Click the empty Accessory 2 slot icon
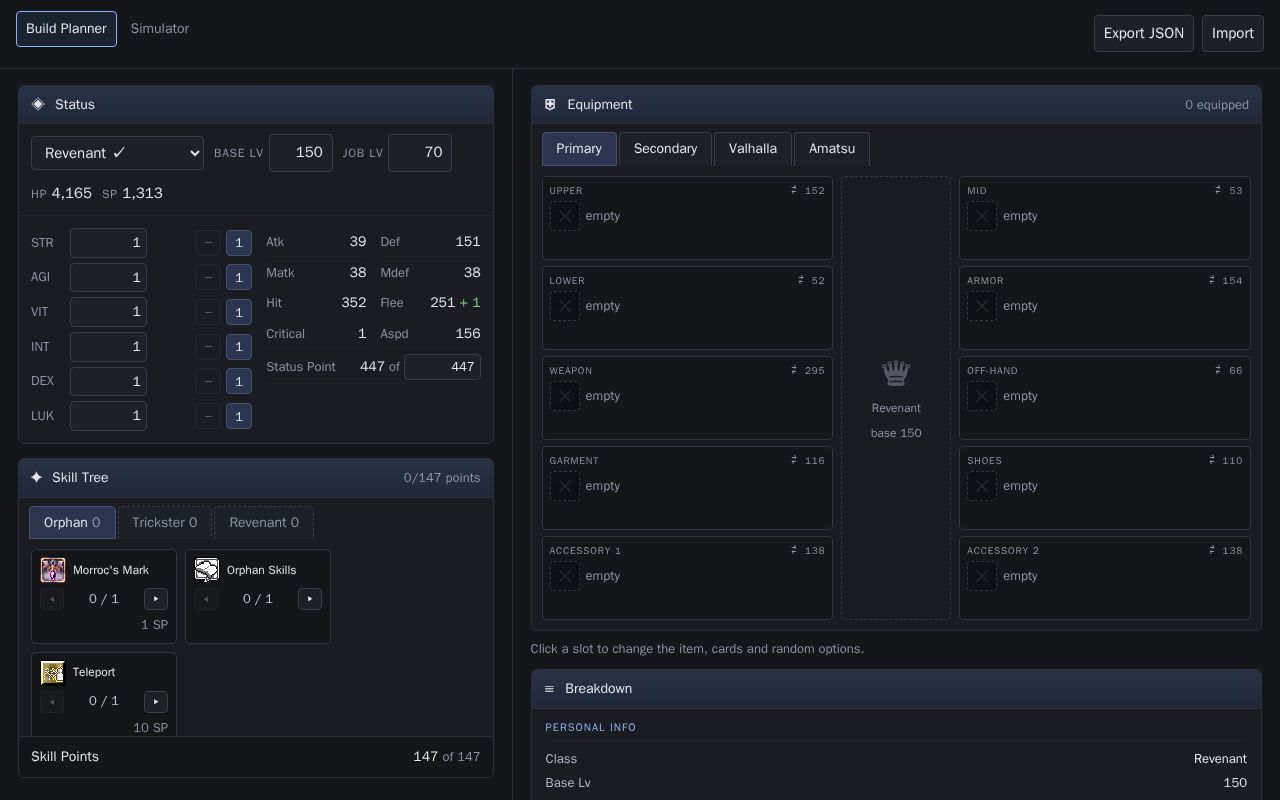The width and height of the screenshot is (1280, 800). click(x=982, y=576)
